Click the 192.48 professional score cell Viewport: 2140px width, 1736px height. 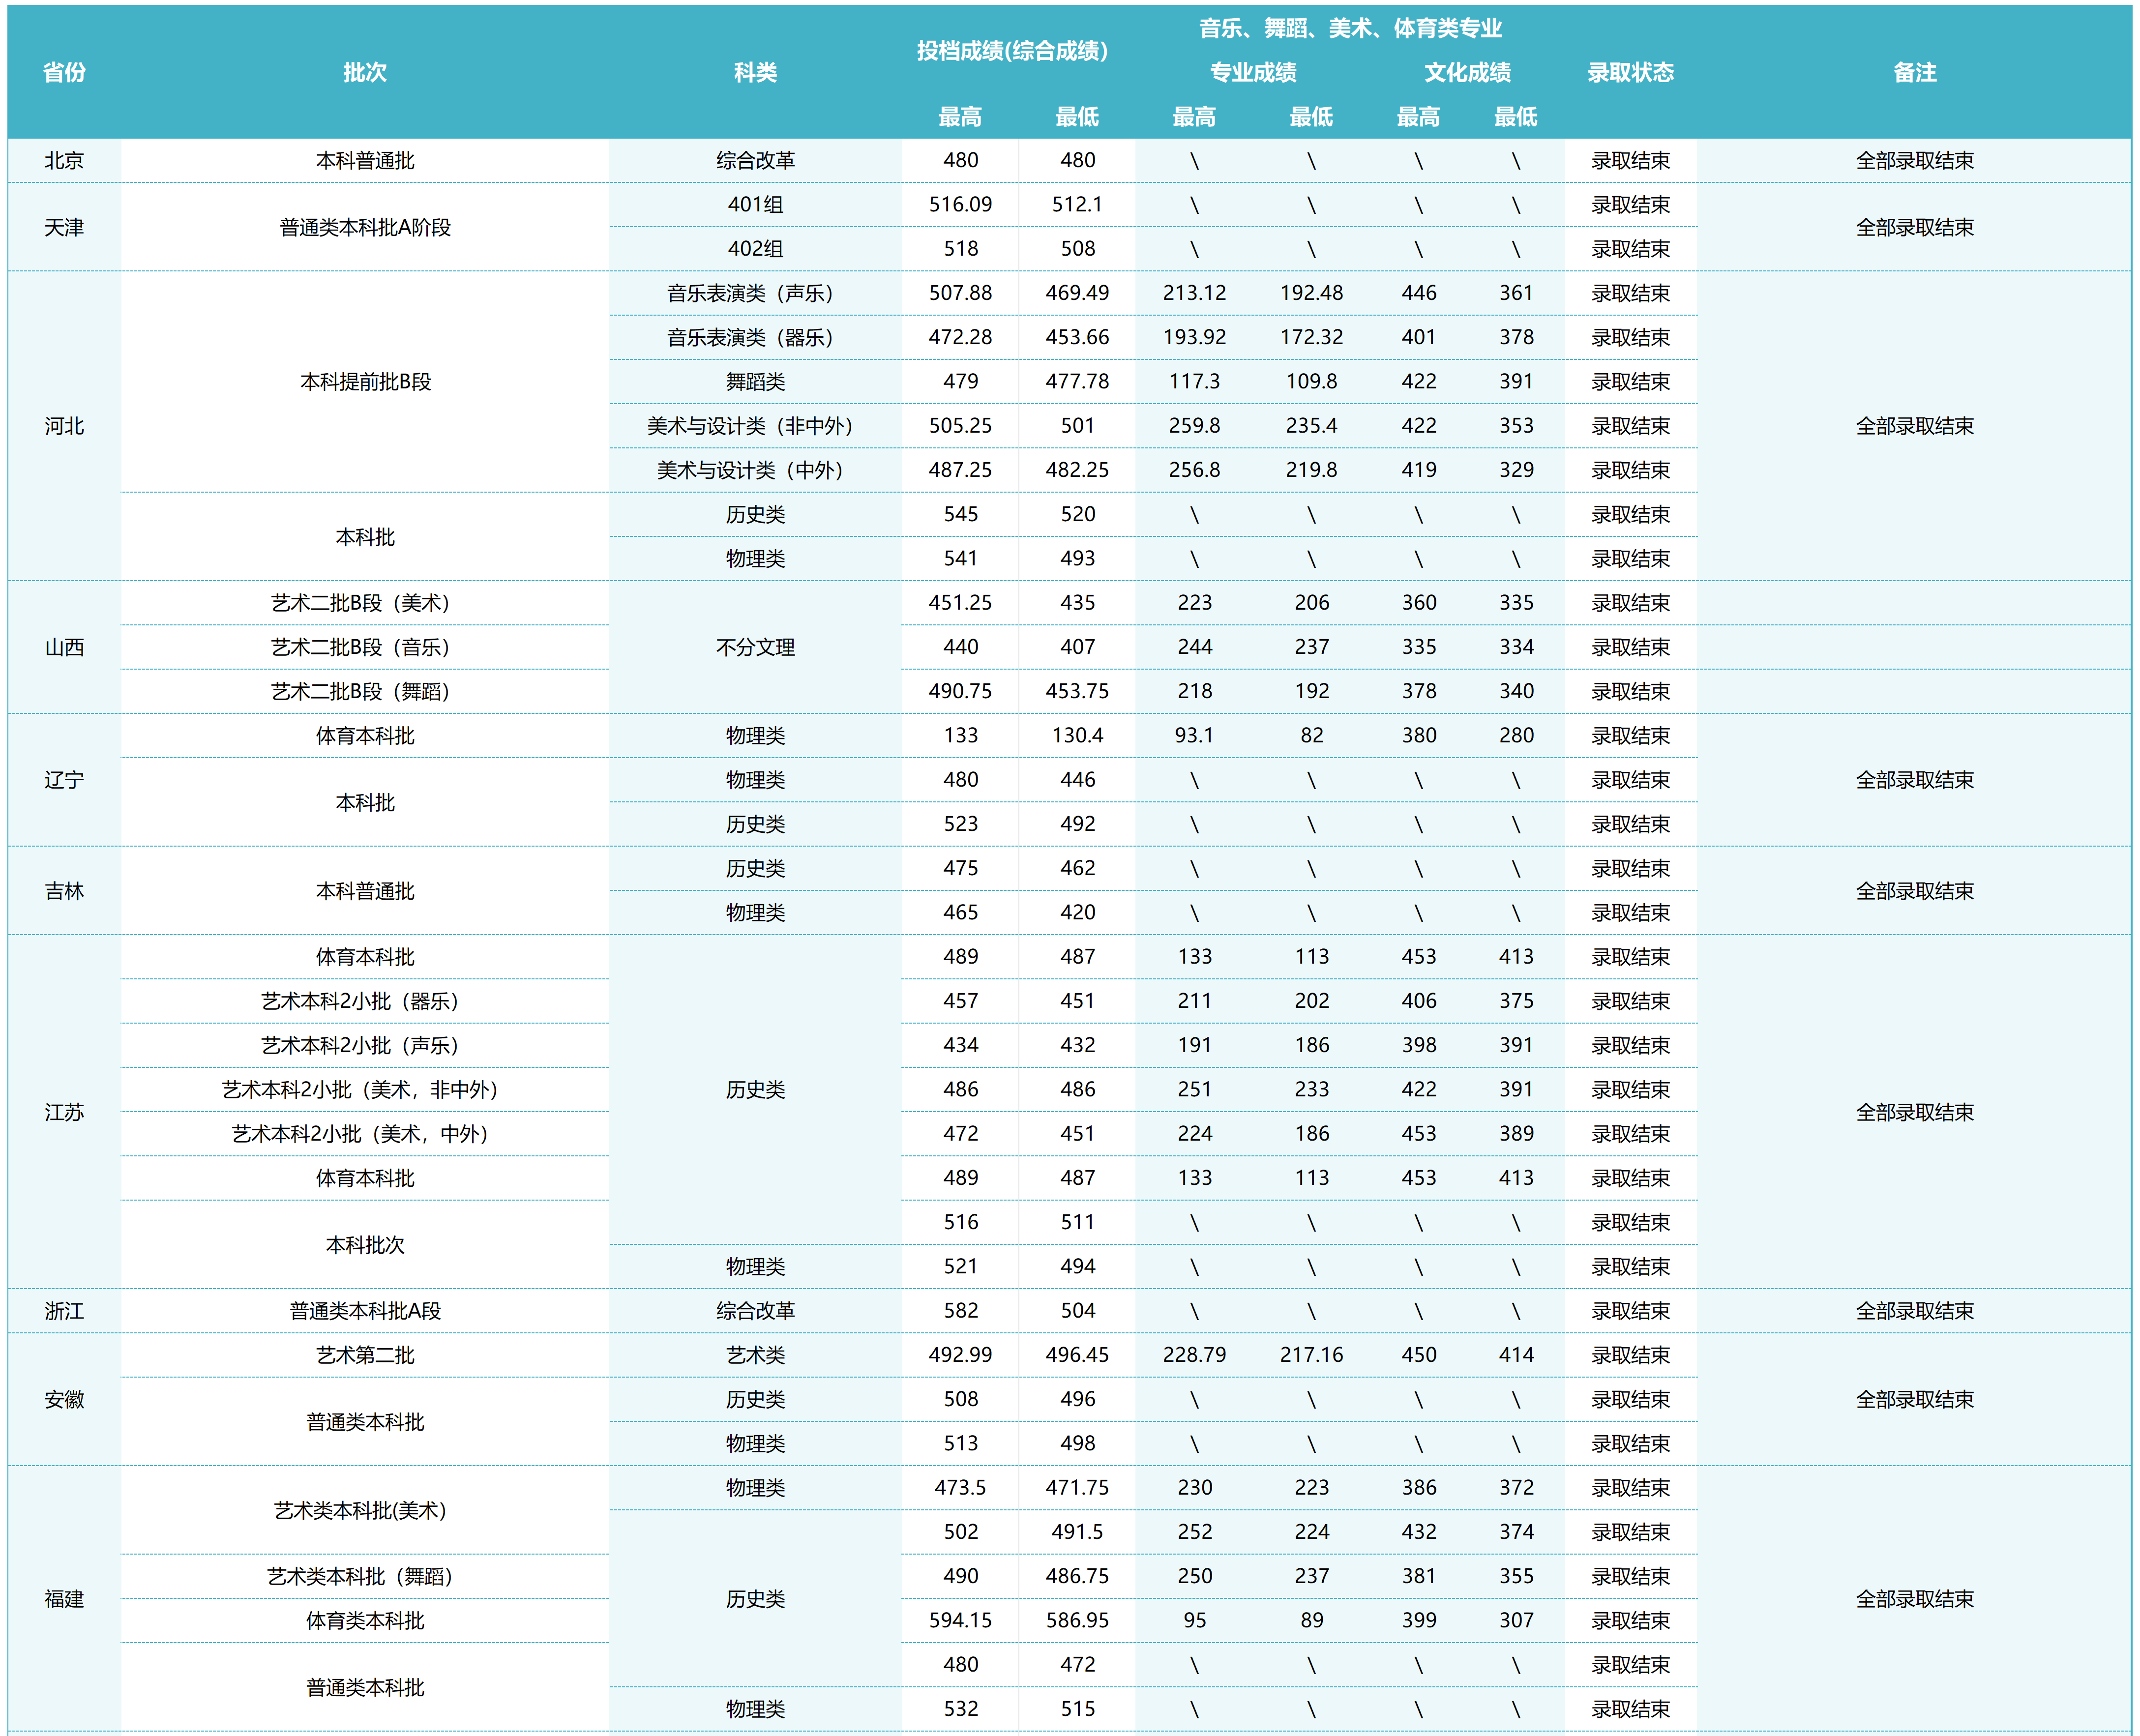click(x=1311, y=293)
